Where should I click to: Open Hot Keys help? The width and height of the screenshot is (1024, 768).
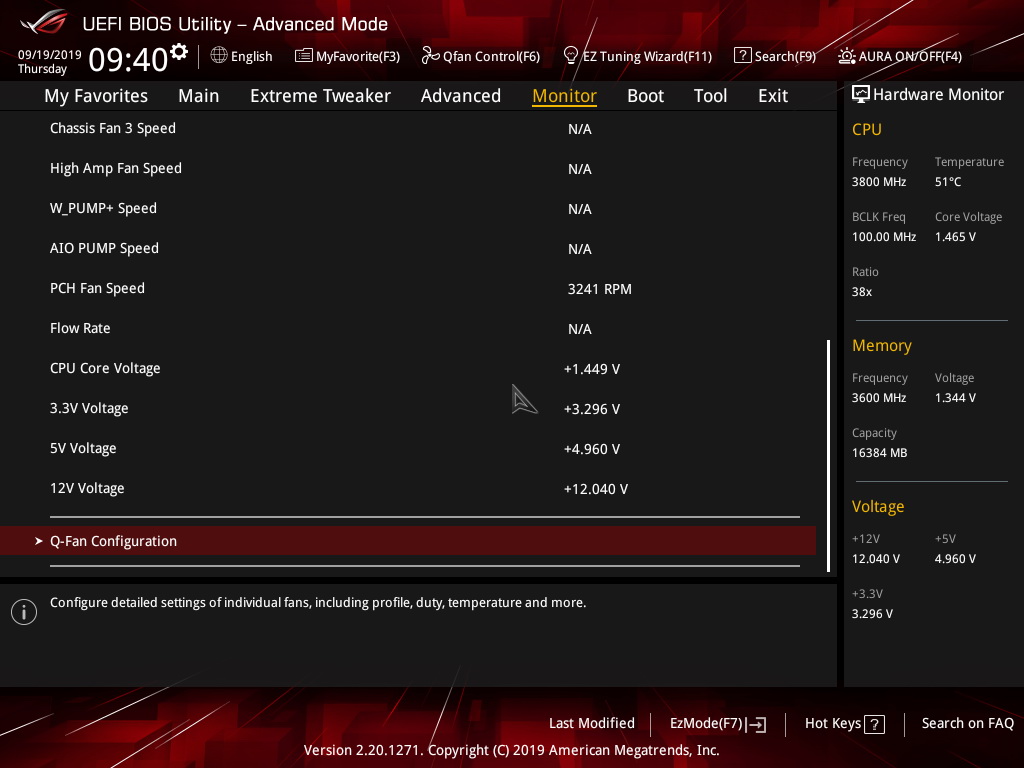pyautogui.click(x=844, y=724)
